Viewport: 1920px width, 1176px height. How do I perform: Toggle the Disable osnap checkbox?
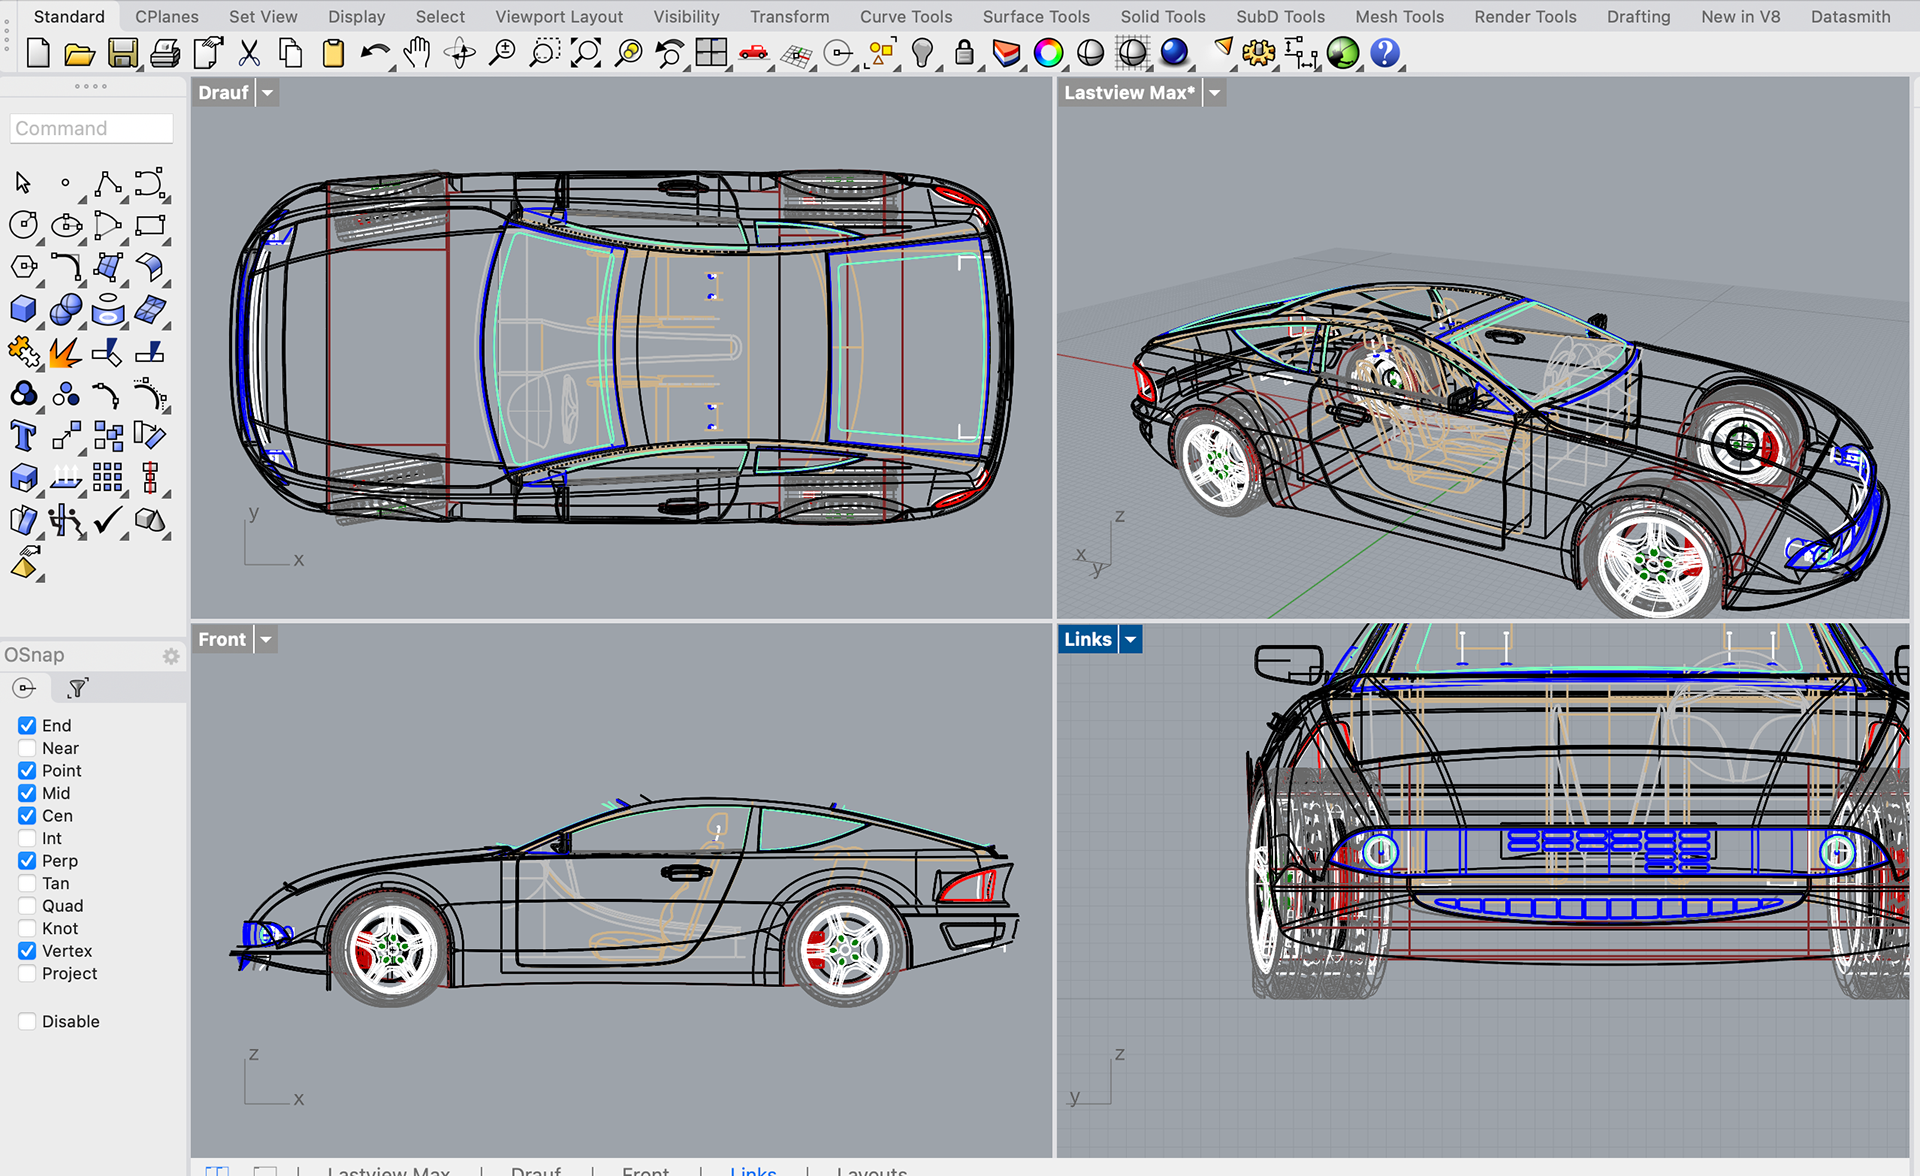pyautogui.click(x=27, y=1021)
